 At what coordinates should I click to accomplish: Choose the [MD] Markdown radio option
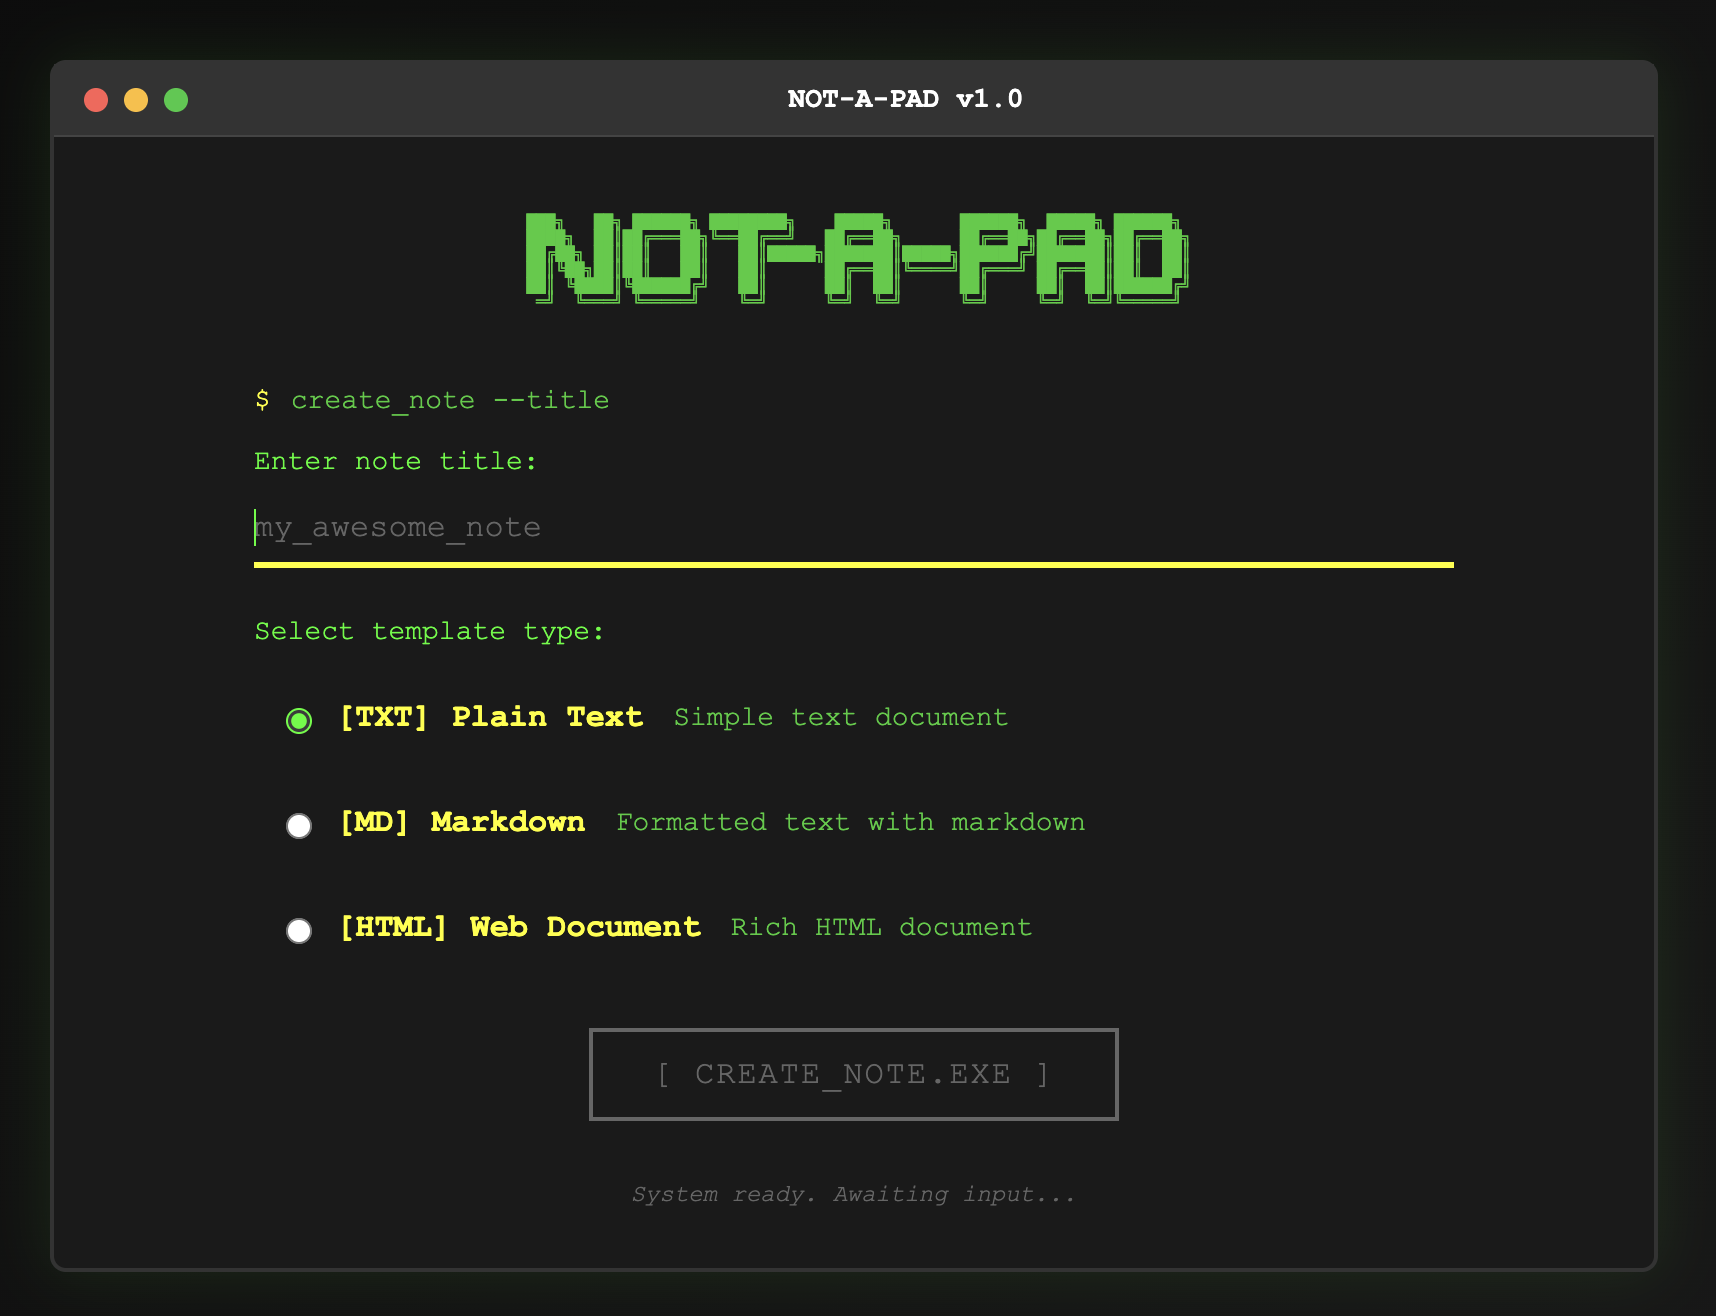tap(299, 825)
